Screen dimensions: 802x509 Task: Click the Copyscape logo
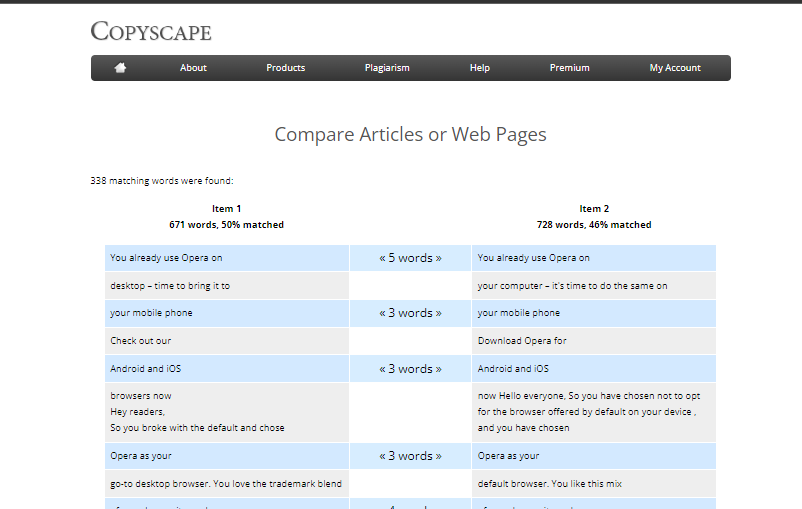tap(151, 31)
